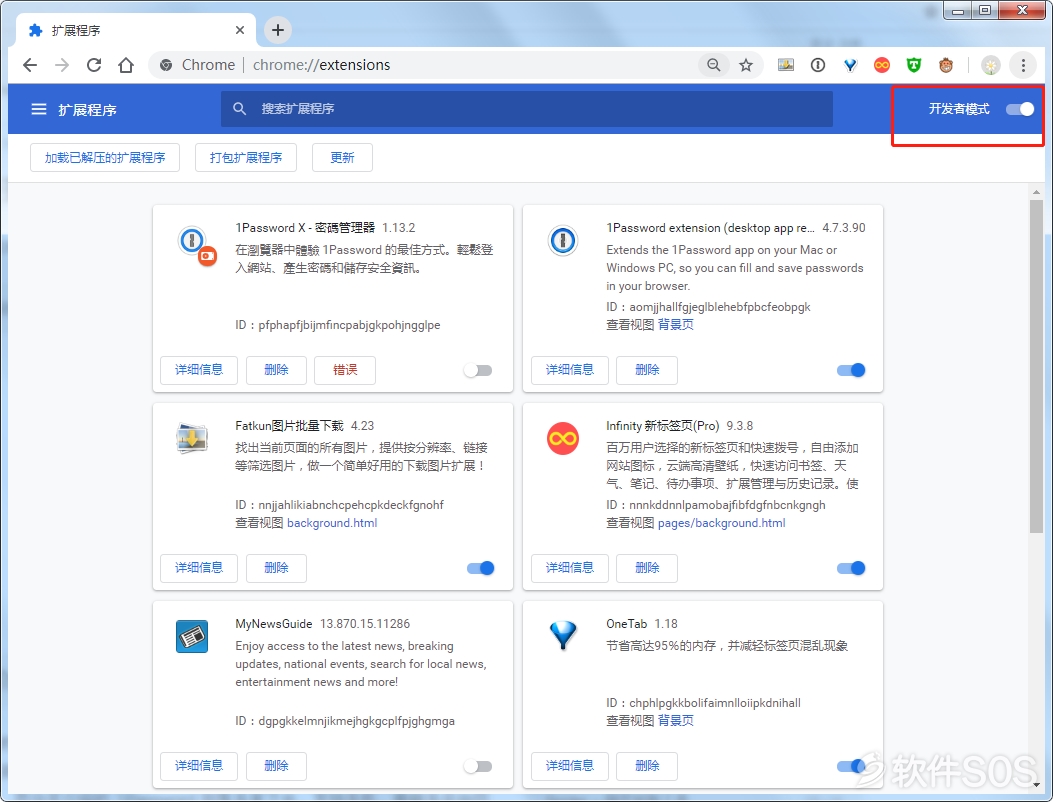1053x802 pixels.
Task: Go back with the browser back arrow
Action: [30, 65]
